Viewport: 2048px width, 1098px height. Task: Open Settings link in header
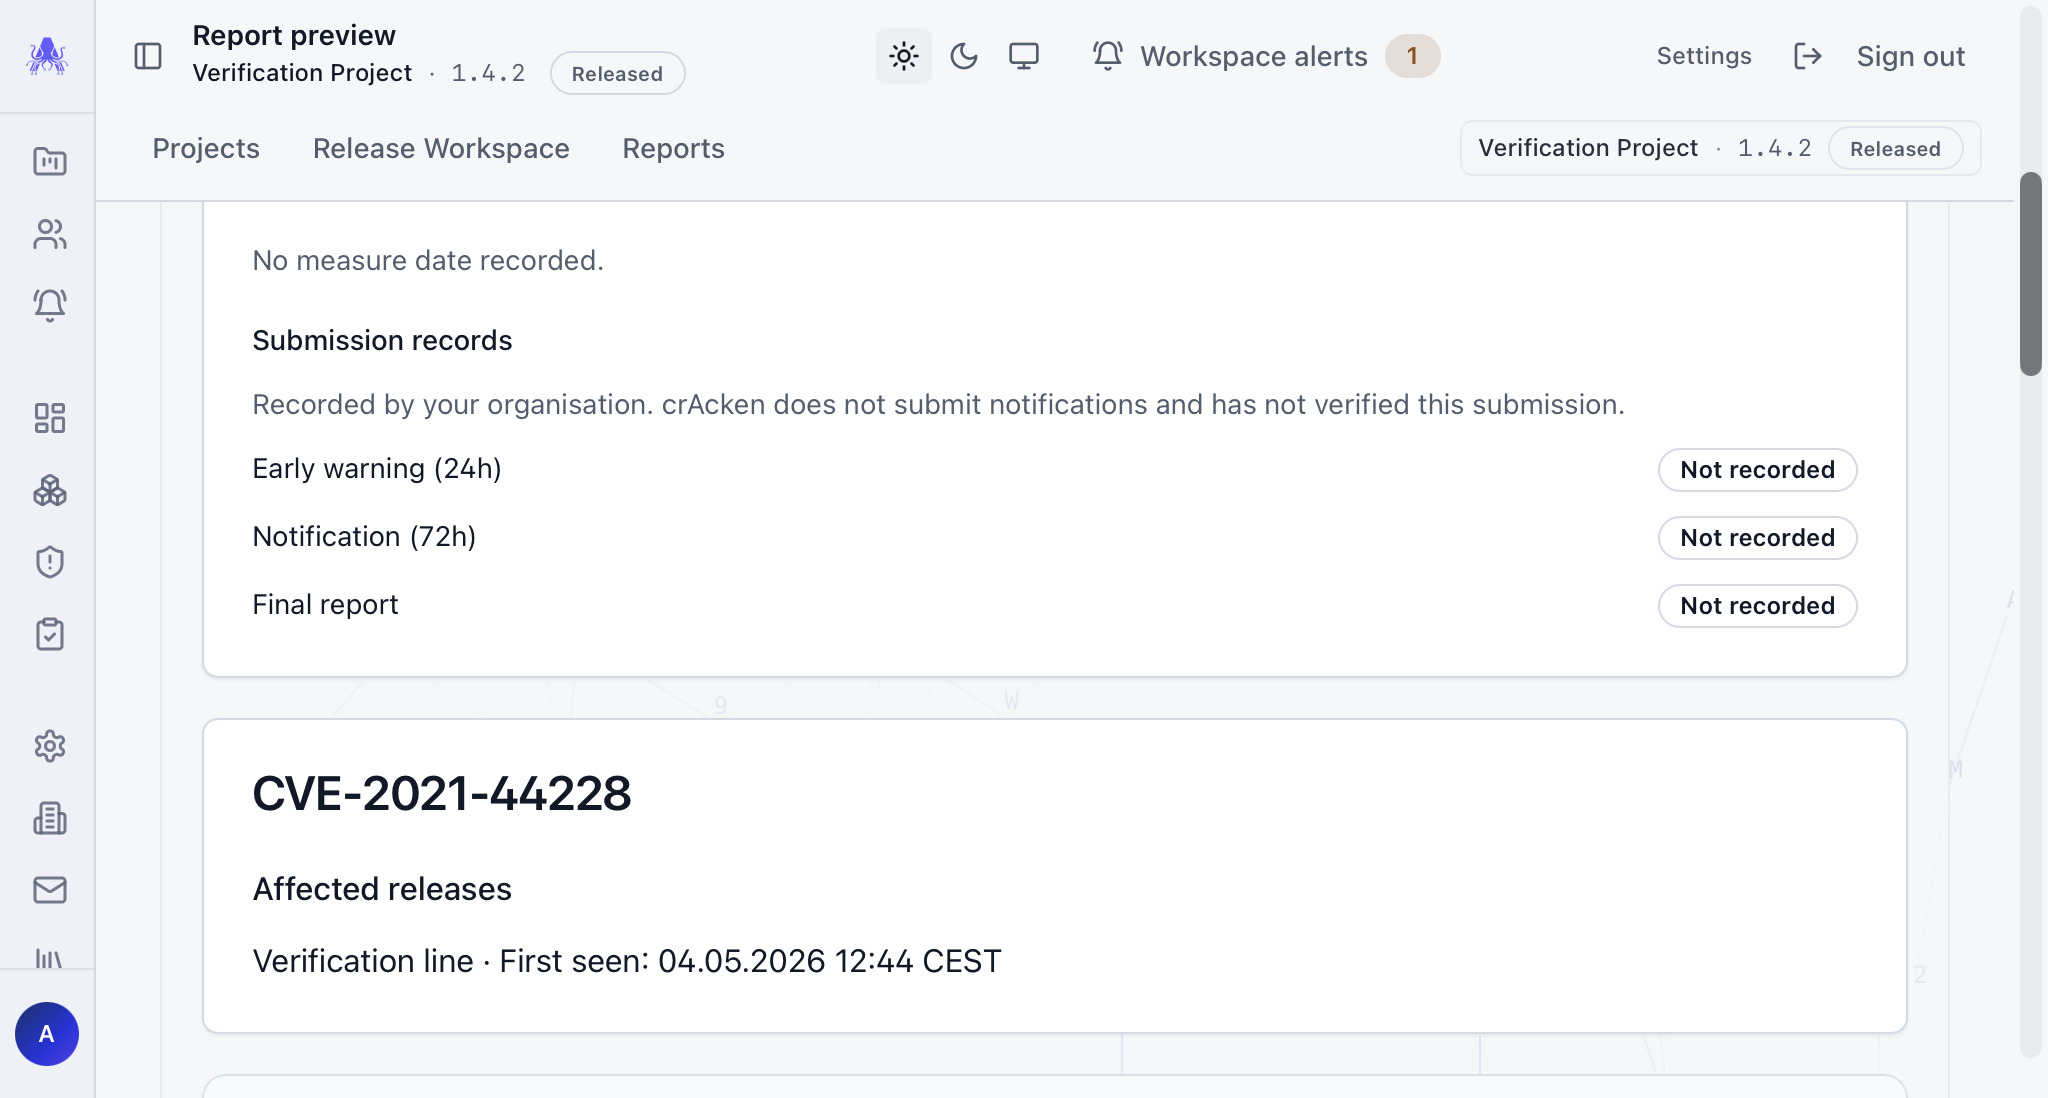click(x=1704, y=56)
